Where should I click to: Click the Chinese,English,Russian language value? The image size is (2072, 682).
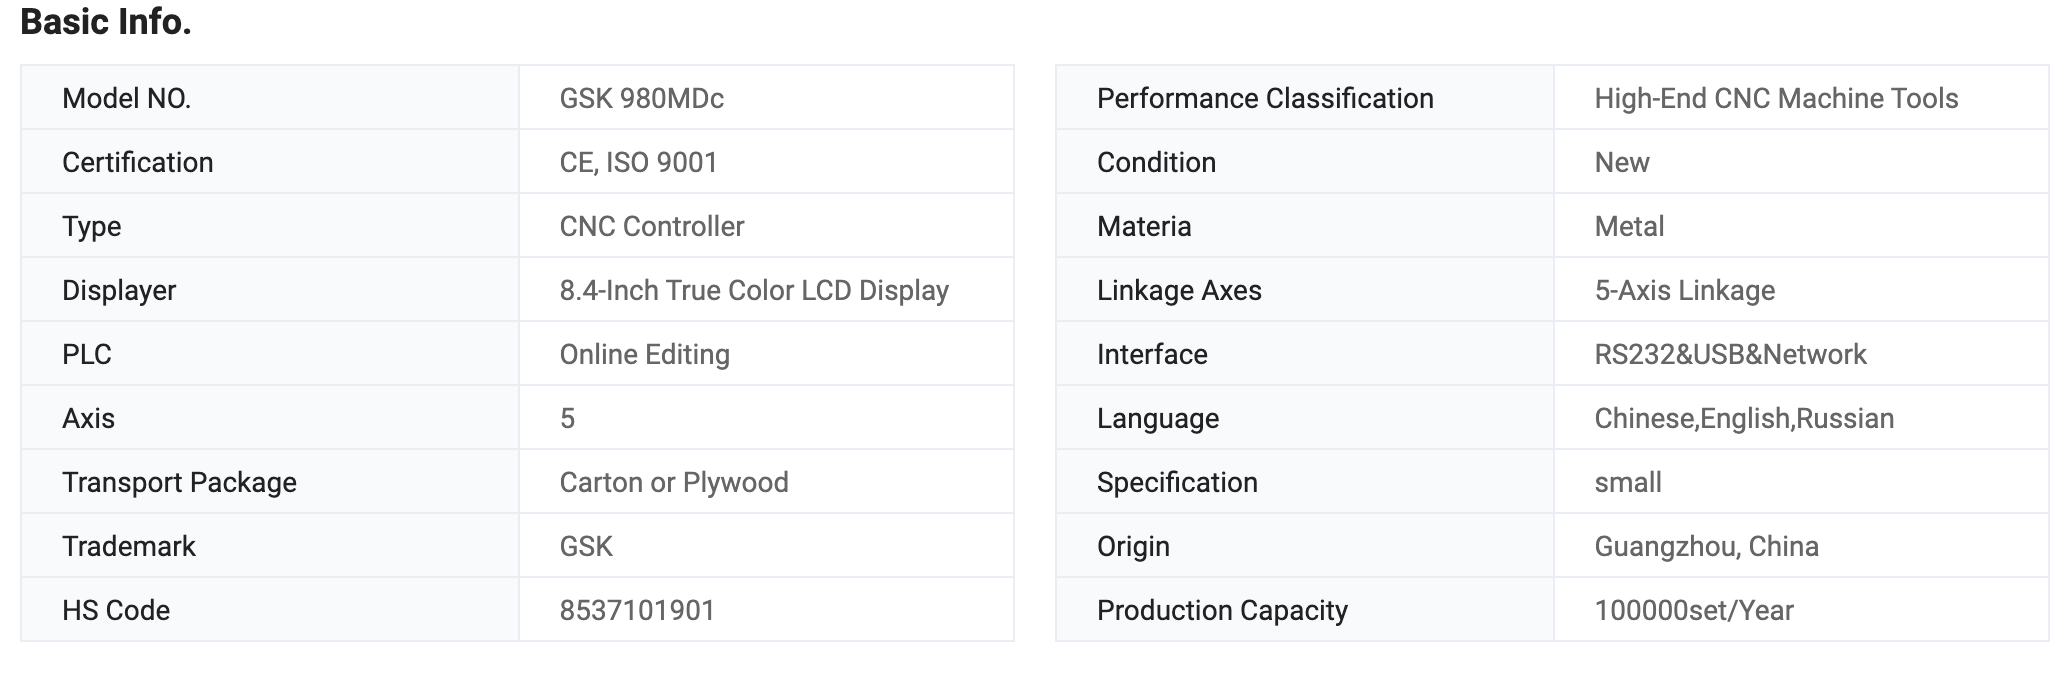1743,418
